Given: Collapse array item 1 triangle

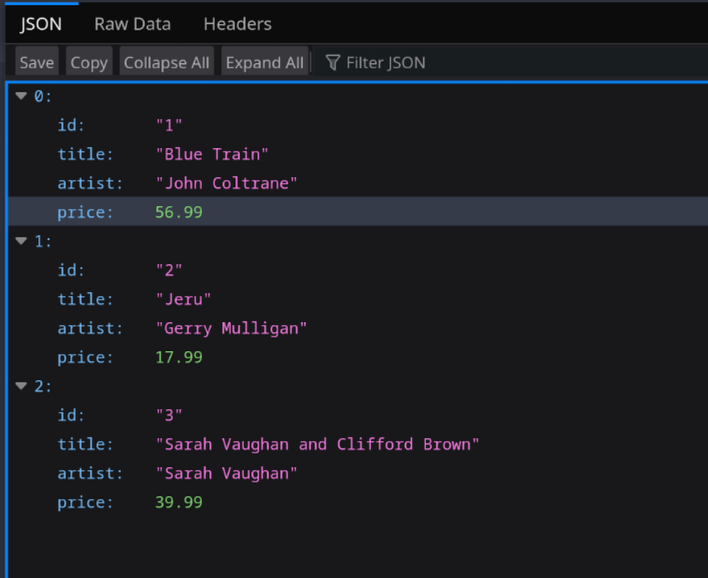Looking at the screenshot, I should [21, 241].
